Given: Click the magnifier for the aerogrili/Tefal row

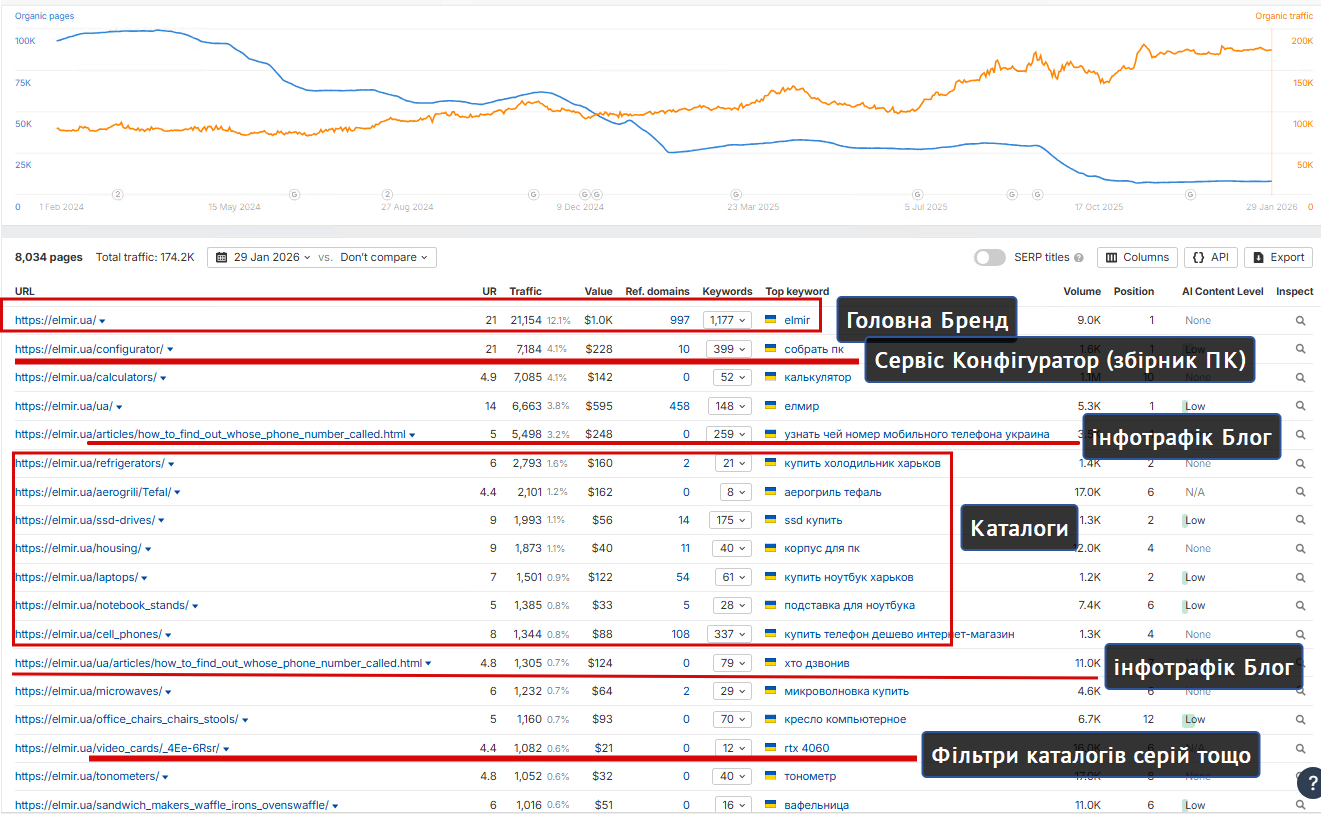Looking at the screenshot, I should (x=1300, y=492).
